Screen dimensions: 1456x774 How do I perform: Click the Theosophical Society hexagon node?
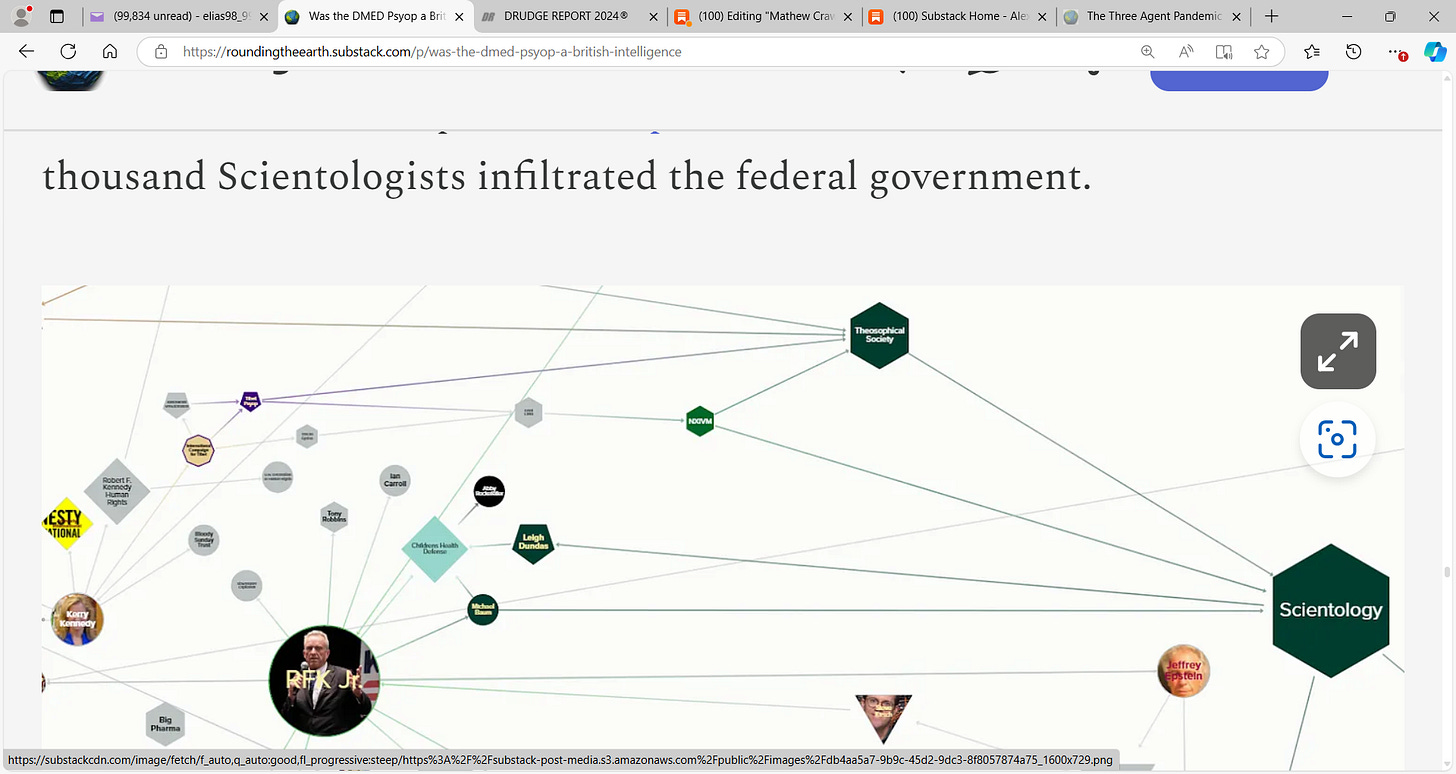880,335
